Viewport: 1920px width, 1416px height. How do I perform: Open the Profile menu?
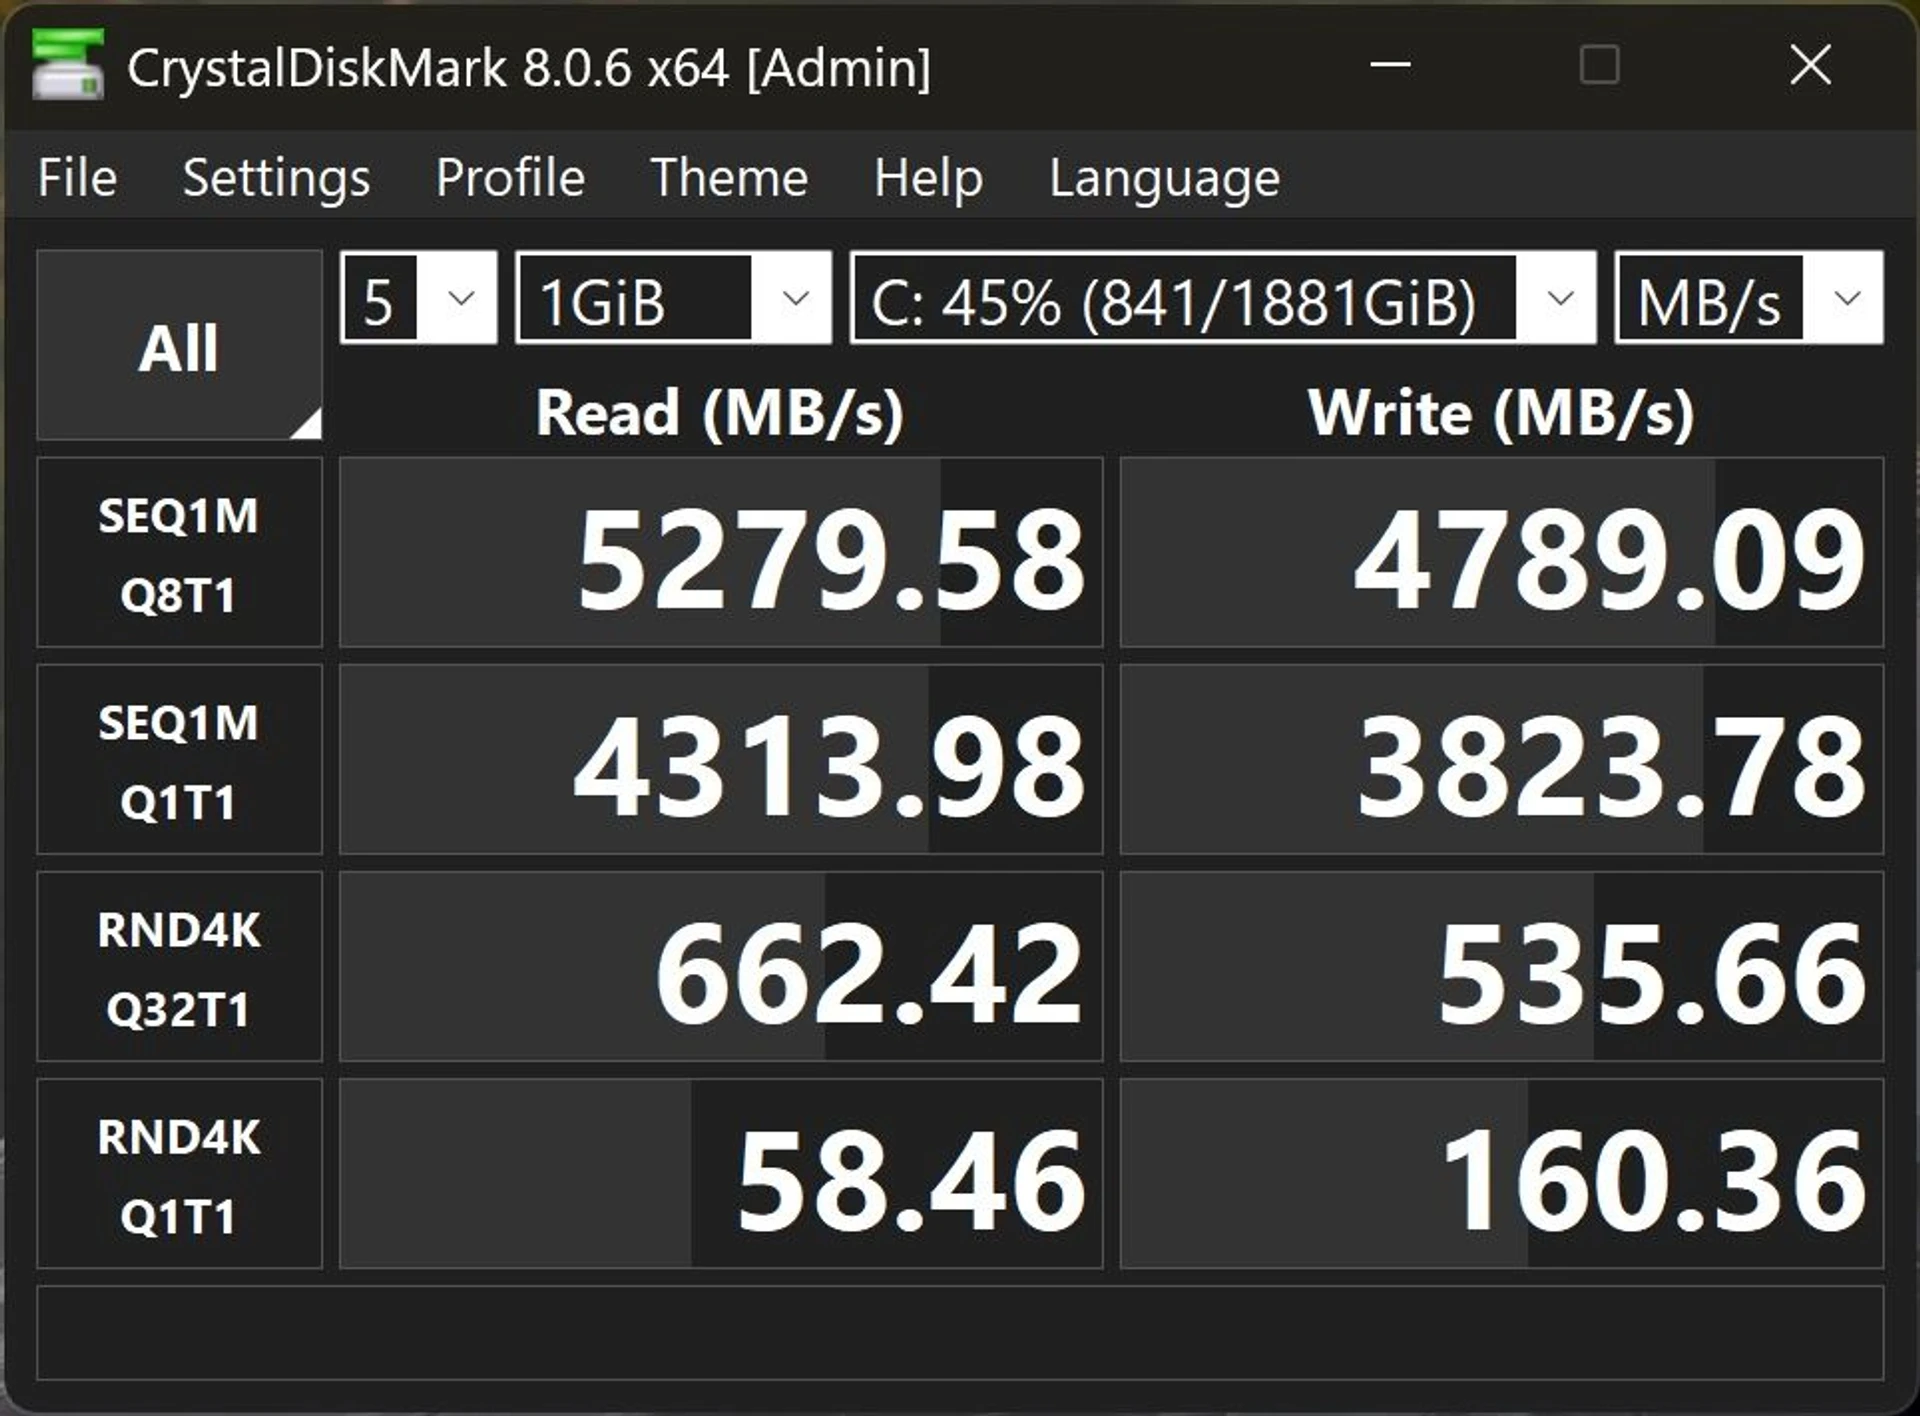click(510, 178)
